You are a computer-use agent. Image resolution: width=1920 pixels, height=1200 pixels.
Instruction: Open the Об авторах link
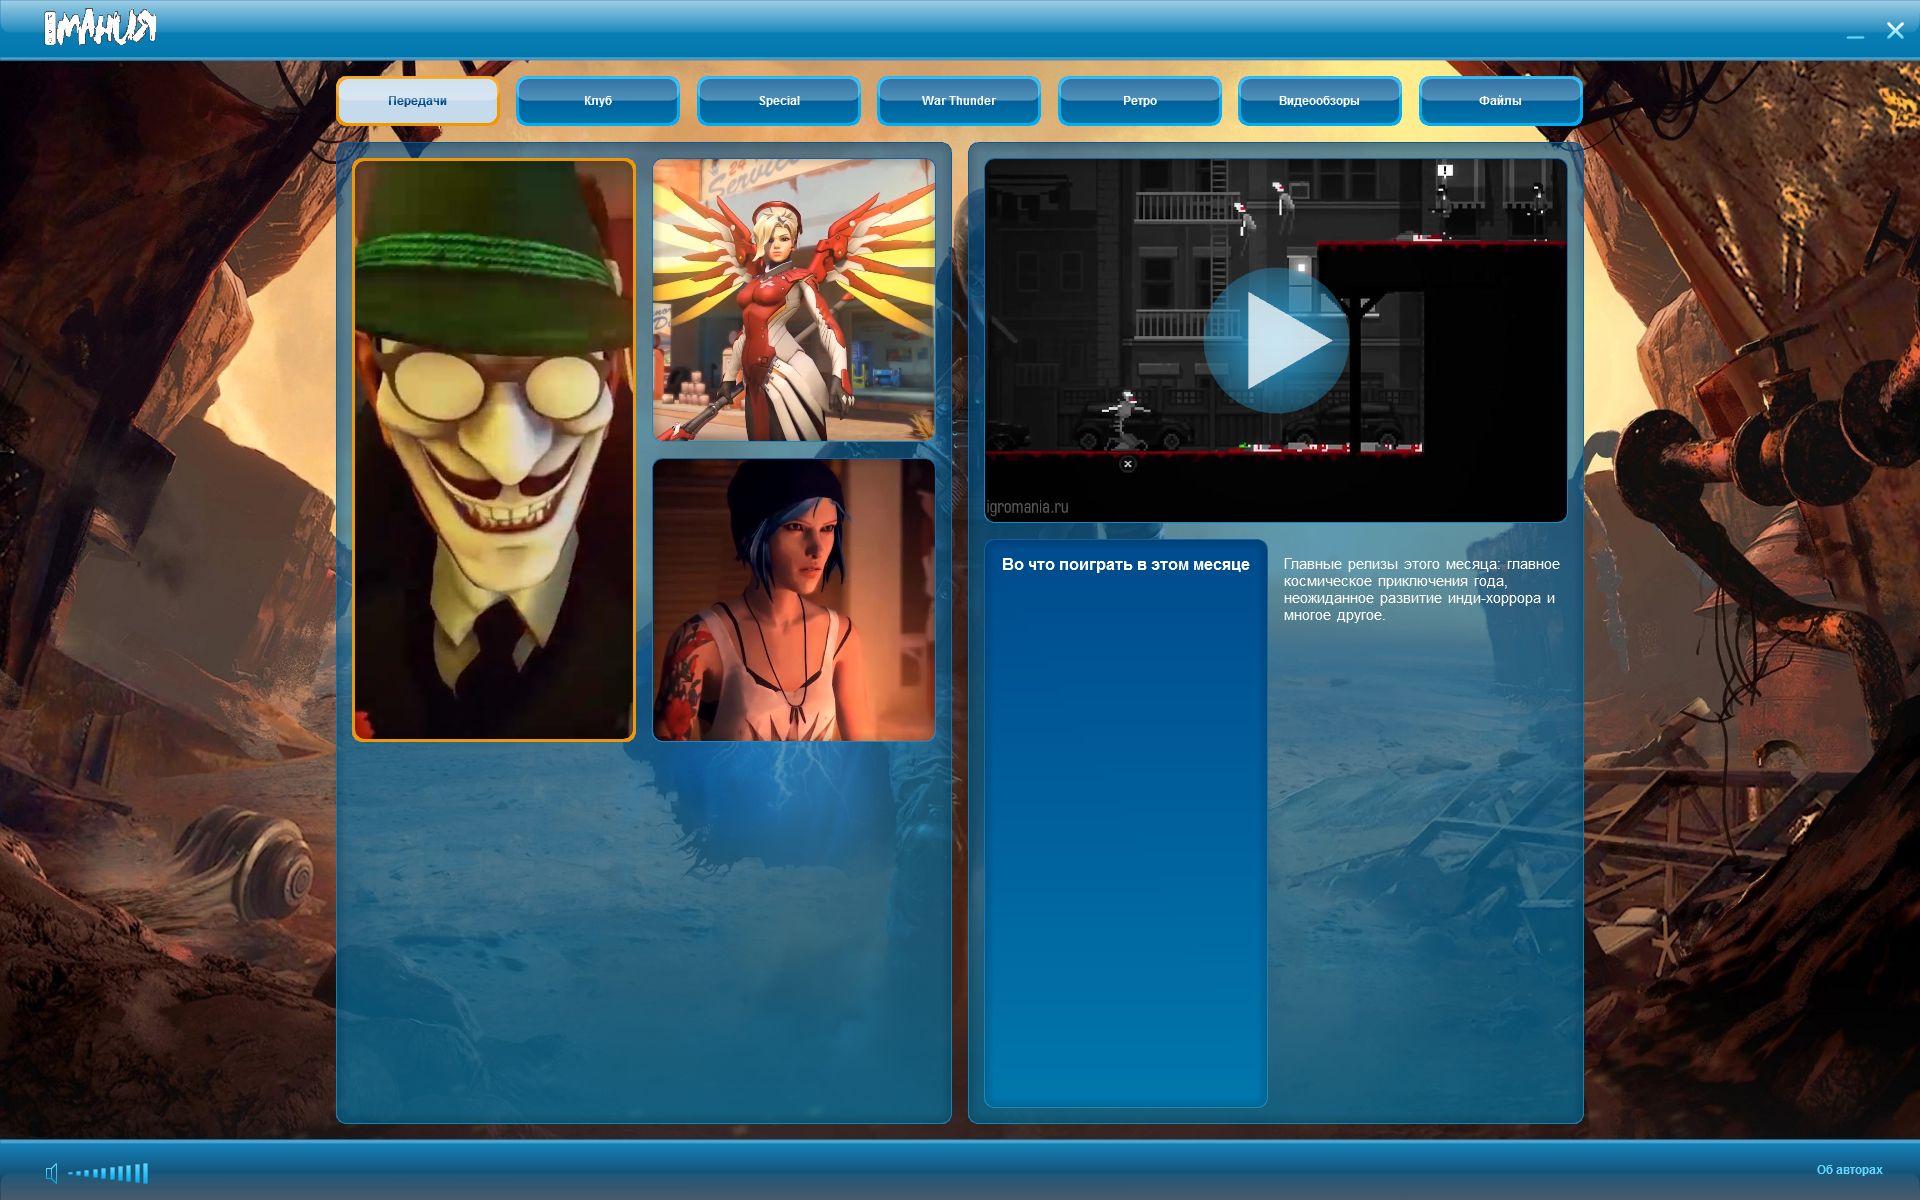click(x=1849, y=1170)
